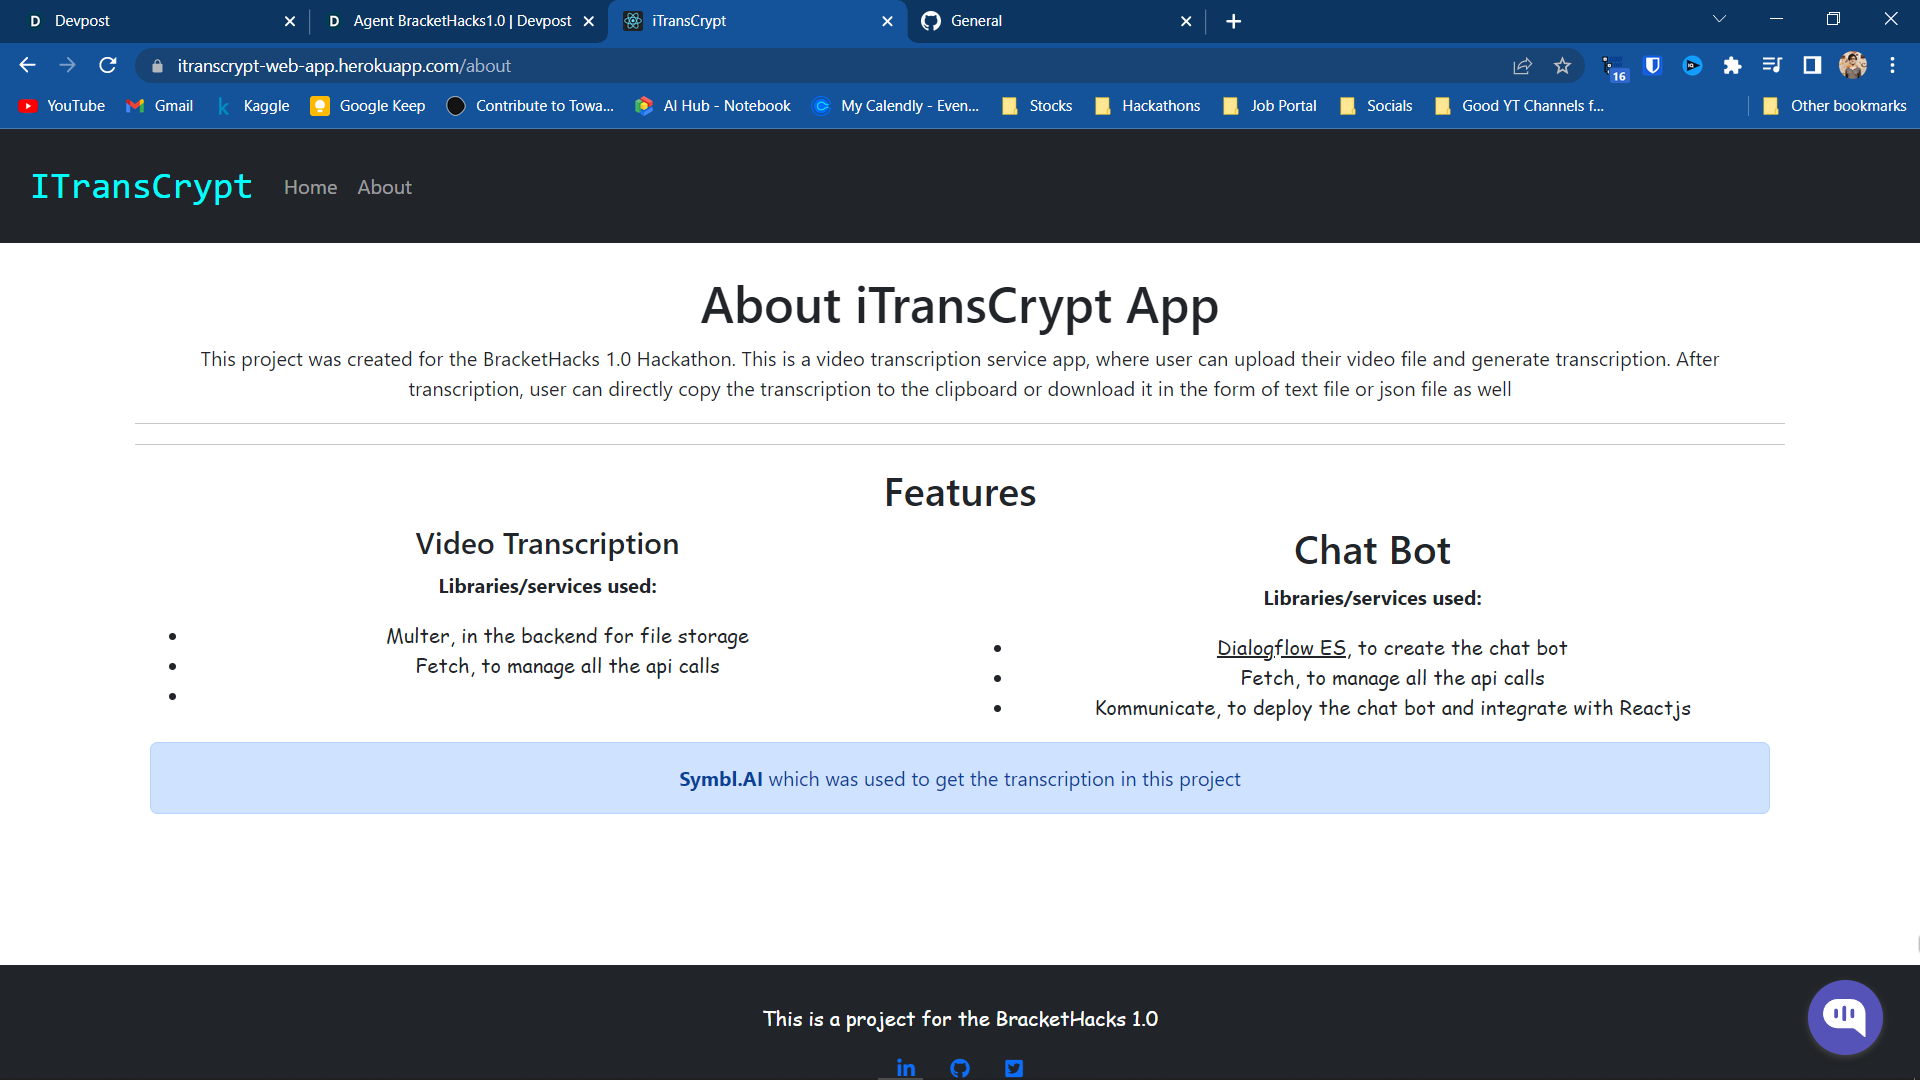The image size is (1920, 1080).
Task: Open the browser extensions puzzle icon
Action: point(1732,66)
